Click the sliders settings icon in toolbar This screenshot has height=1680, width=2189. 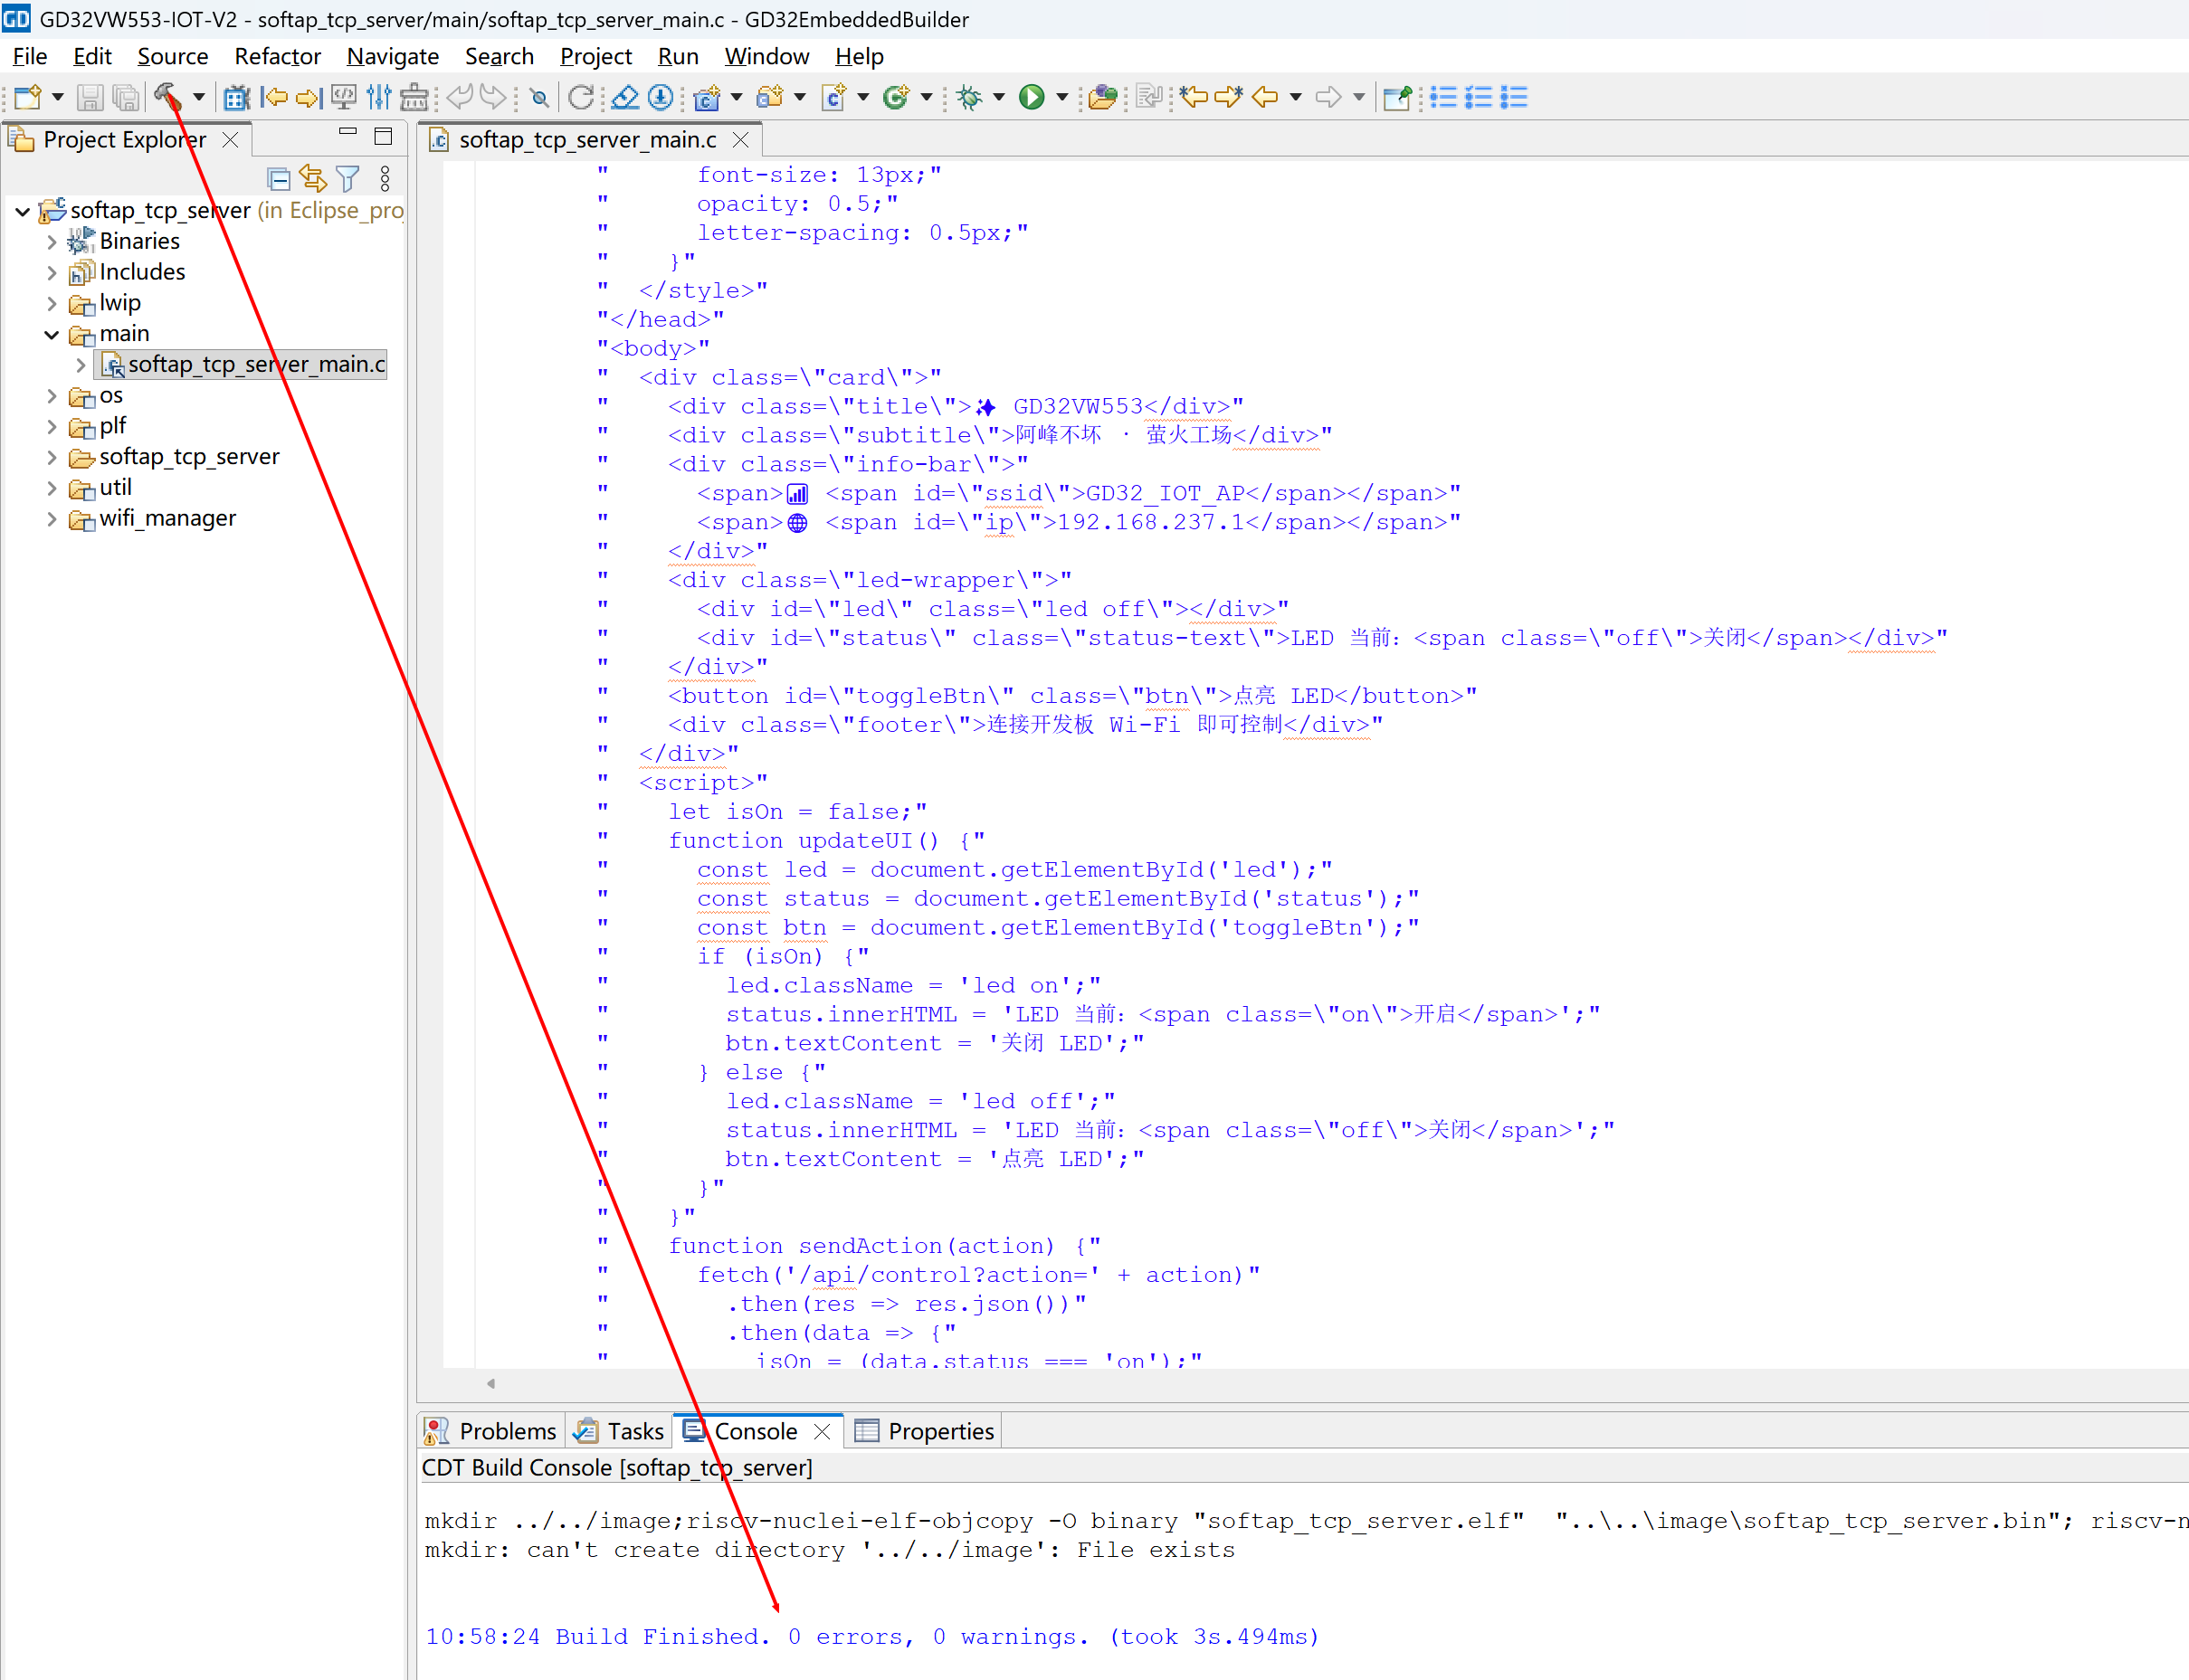(x=379, y=97)
